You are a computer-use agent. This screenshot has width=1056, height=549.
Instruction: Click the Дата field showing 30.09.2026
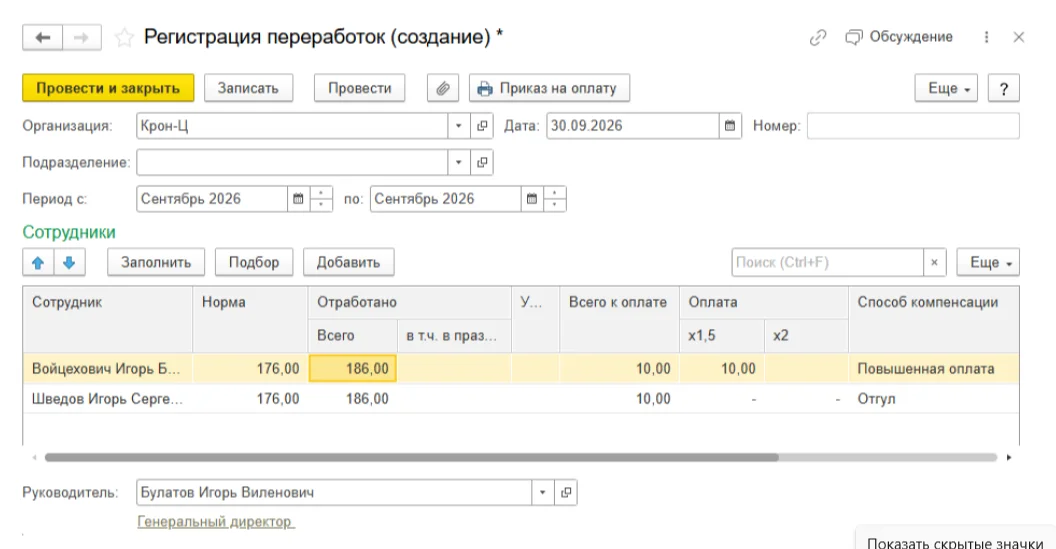[x=632, y=126]
